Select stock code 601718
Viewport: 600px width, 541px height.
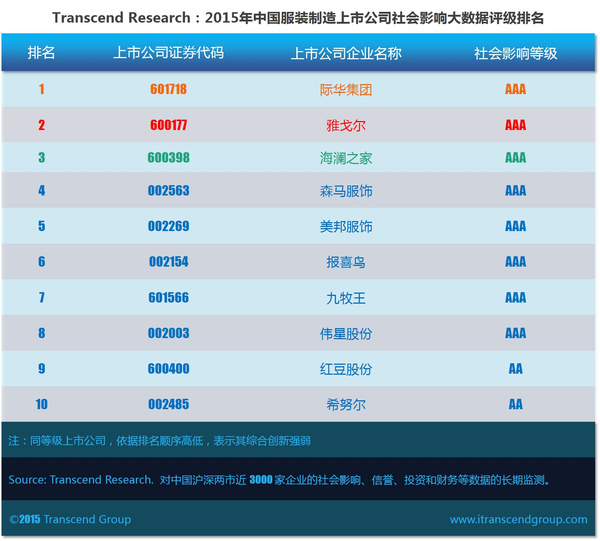coord(168,89)
